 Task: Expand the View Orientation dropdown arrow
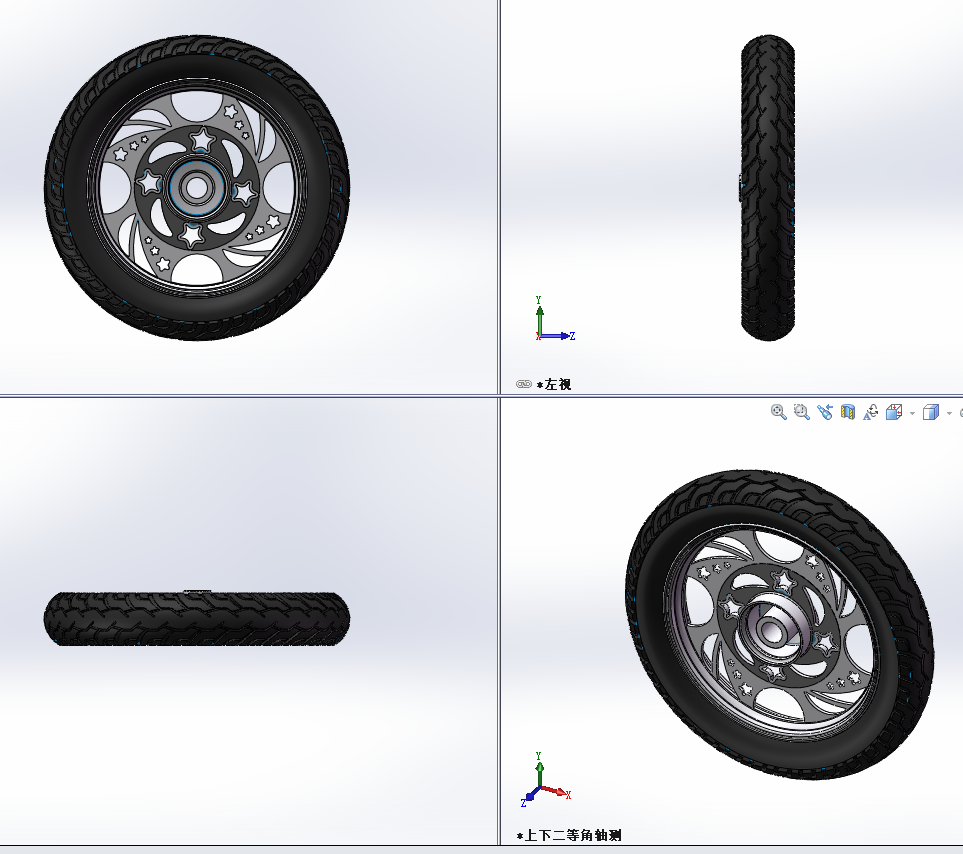[912, 413]
